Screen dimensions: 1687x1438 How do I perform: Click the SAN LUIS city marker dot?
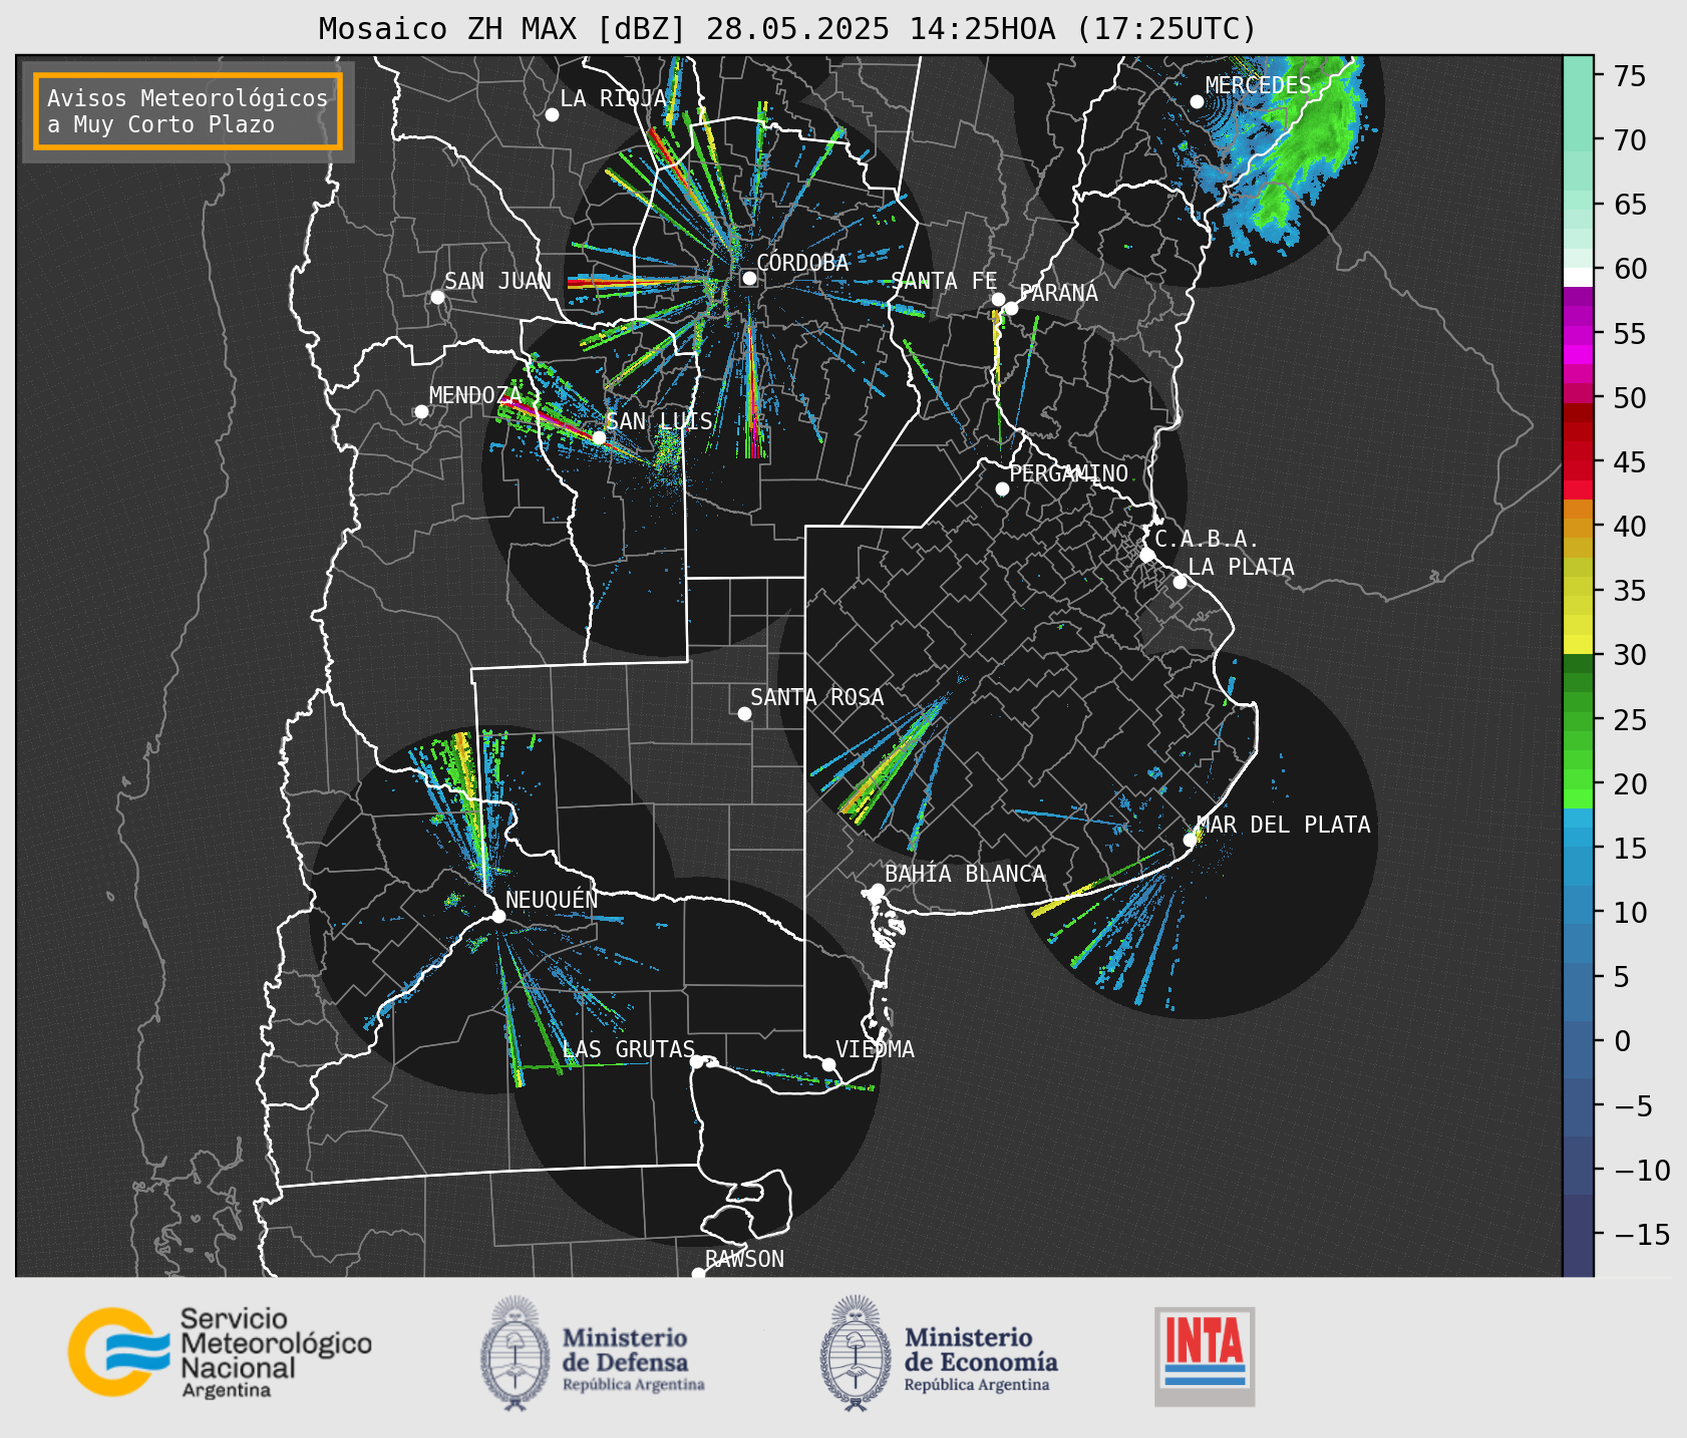pos(599,437)
